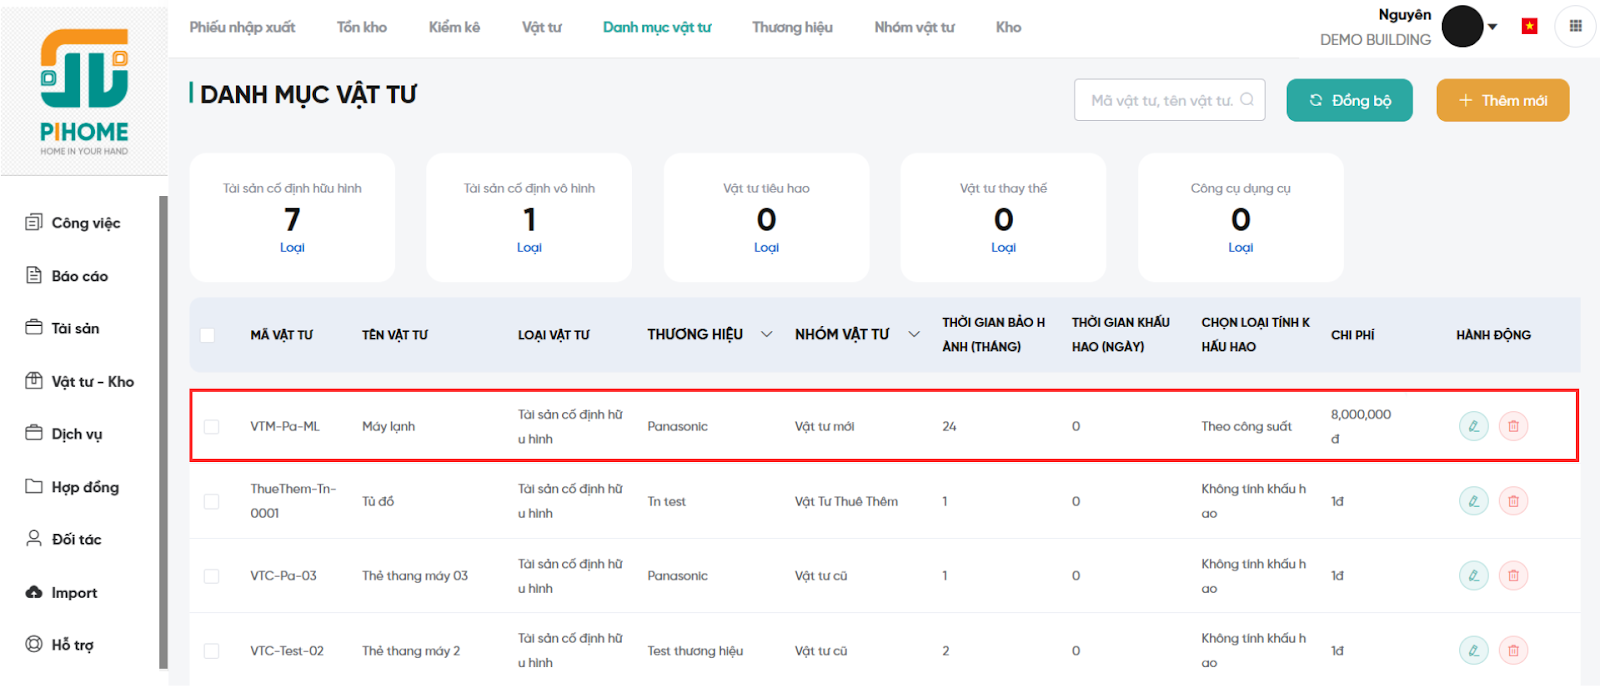Delete the Thẻ thang máy 03 item
This screenshot has width=1600, height=688.
coord(1513,576)
